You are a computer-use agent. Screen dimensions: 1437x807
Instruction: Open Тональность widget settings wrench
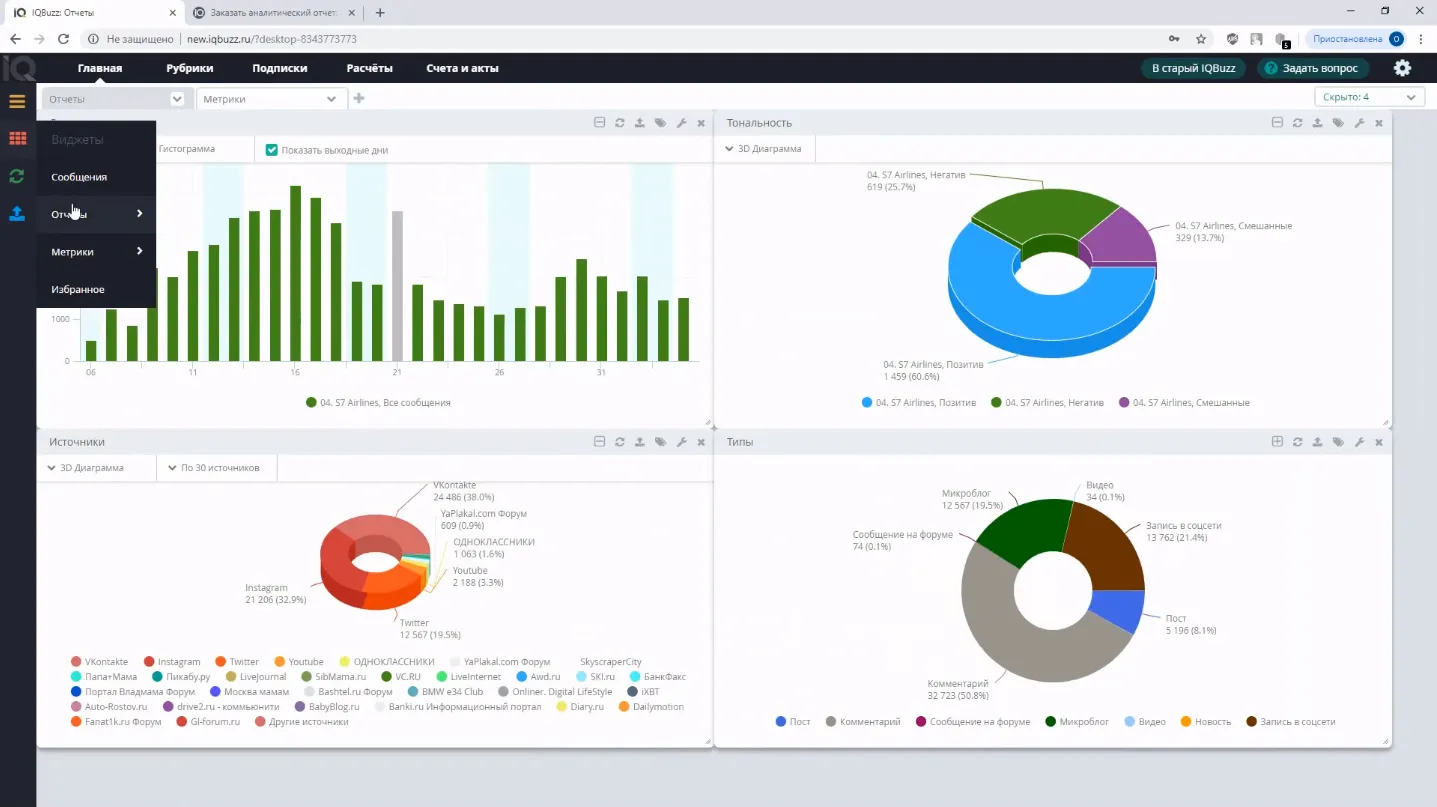pos(1359,123)
